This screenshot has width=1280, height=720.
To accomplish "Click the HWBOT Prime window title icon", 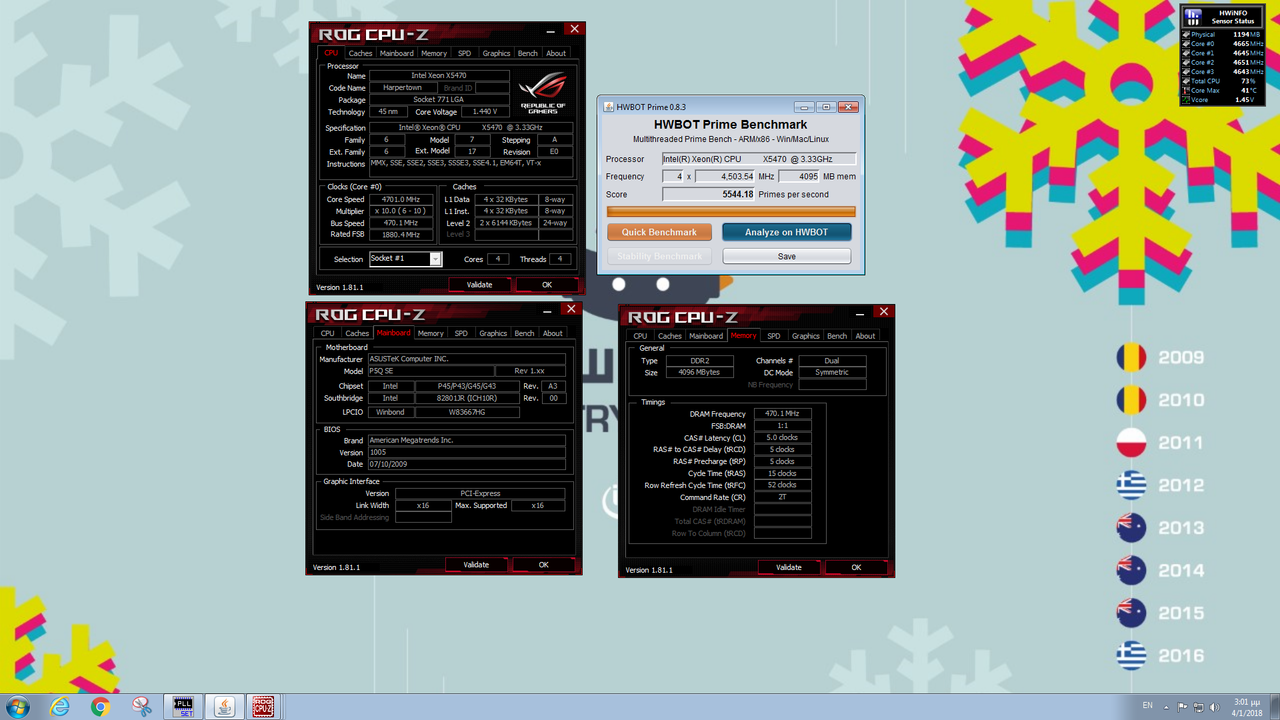I will tap(609, 107).
